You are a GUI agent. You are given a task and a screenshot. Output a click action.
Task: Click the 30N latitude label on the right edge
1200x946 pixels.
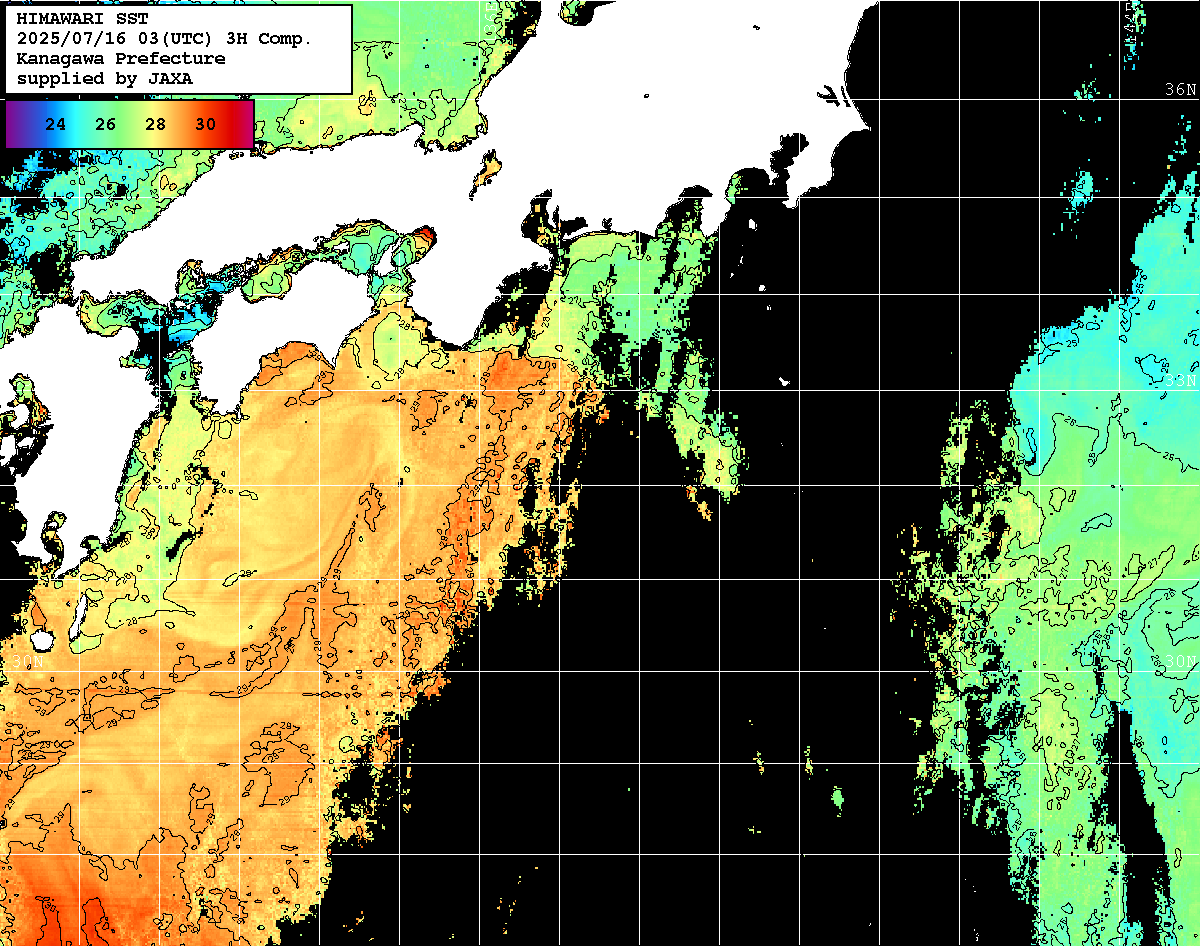point(1180,662)
